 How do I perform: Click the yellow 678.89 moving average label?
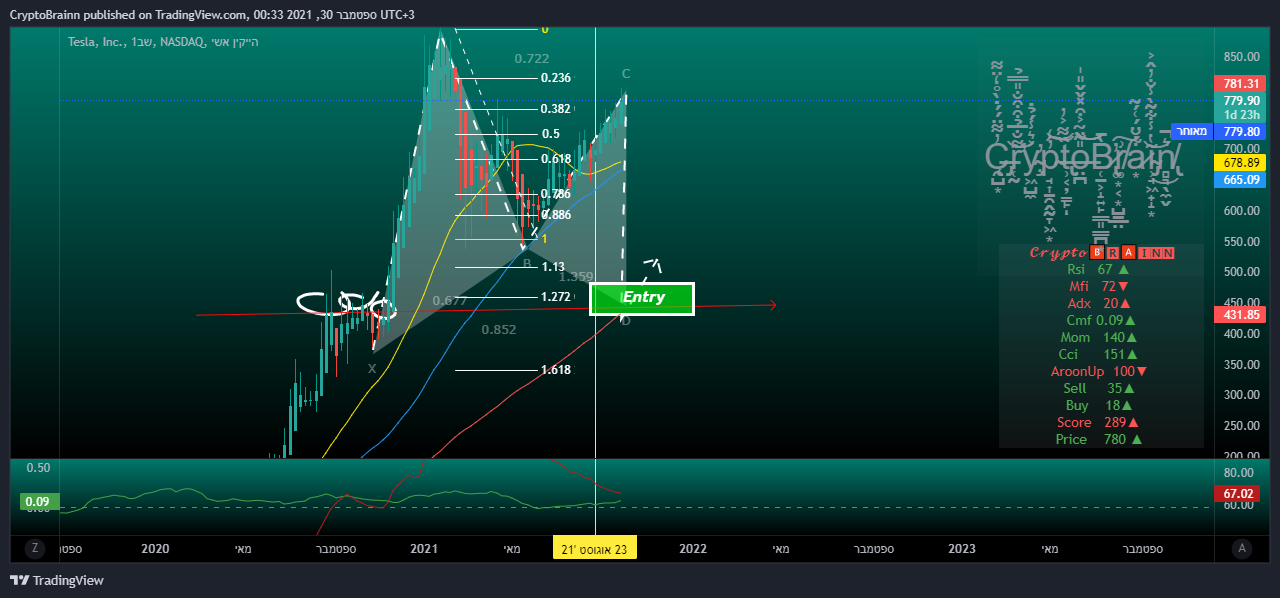click(1240, 162)
